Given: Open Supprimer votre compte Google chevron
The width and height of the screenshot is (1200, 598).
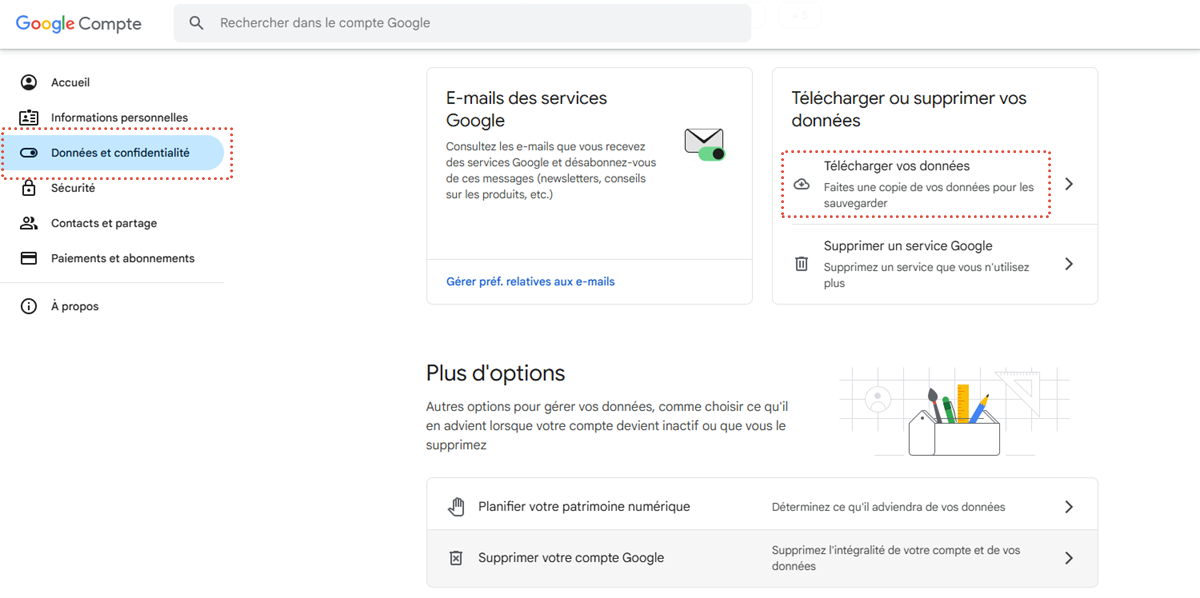Looking at the screenshot, I should (1069, 558).
